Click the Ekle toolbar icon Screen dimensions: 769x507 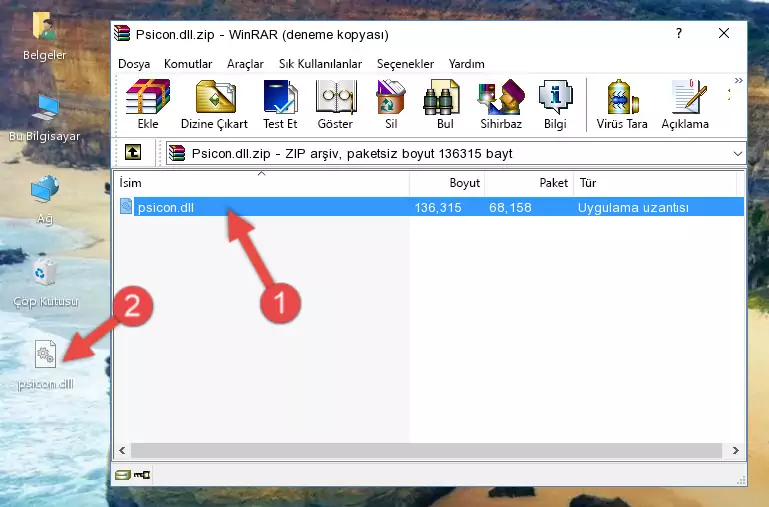tap(148, 104)
